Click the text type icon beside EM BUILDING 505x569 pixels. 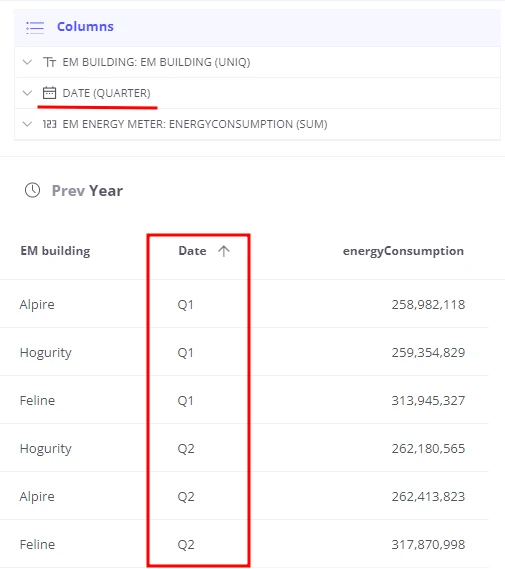click(49, 62)
